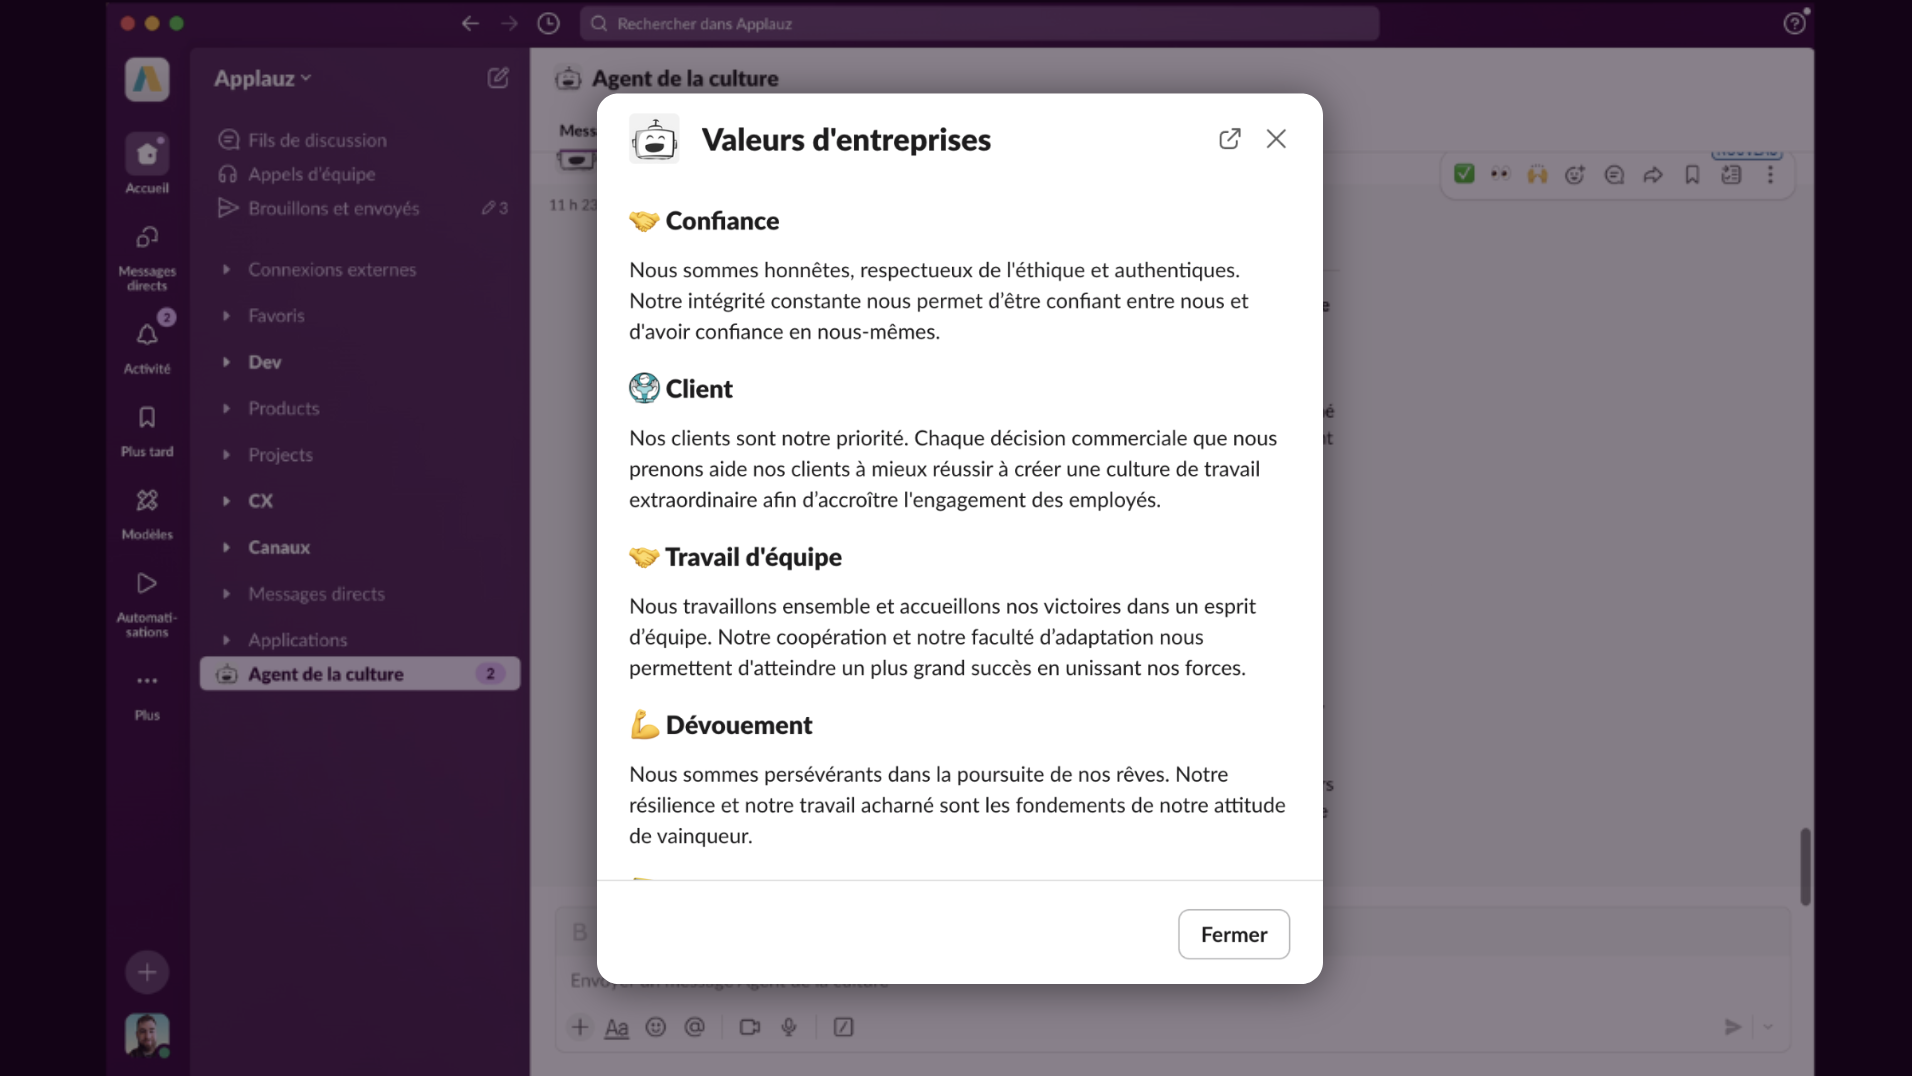Open Plus tard bookmarks in sidebar
1912x1076 pixels.
pos(147,418)
